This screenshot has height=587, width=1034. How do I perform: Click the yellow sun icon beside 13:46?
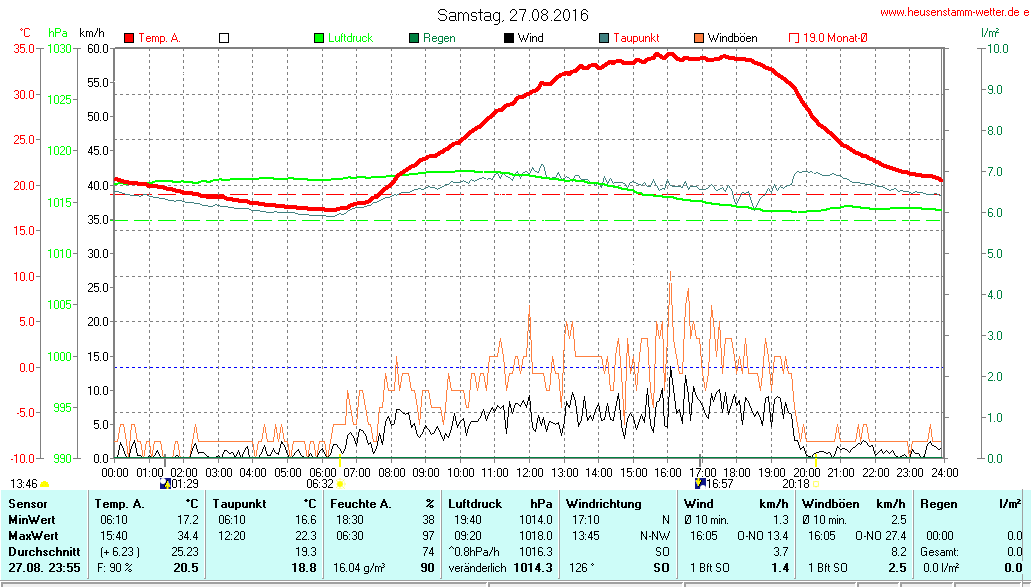coord(45,483)
